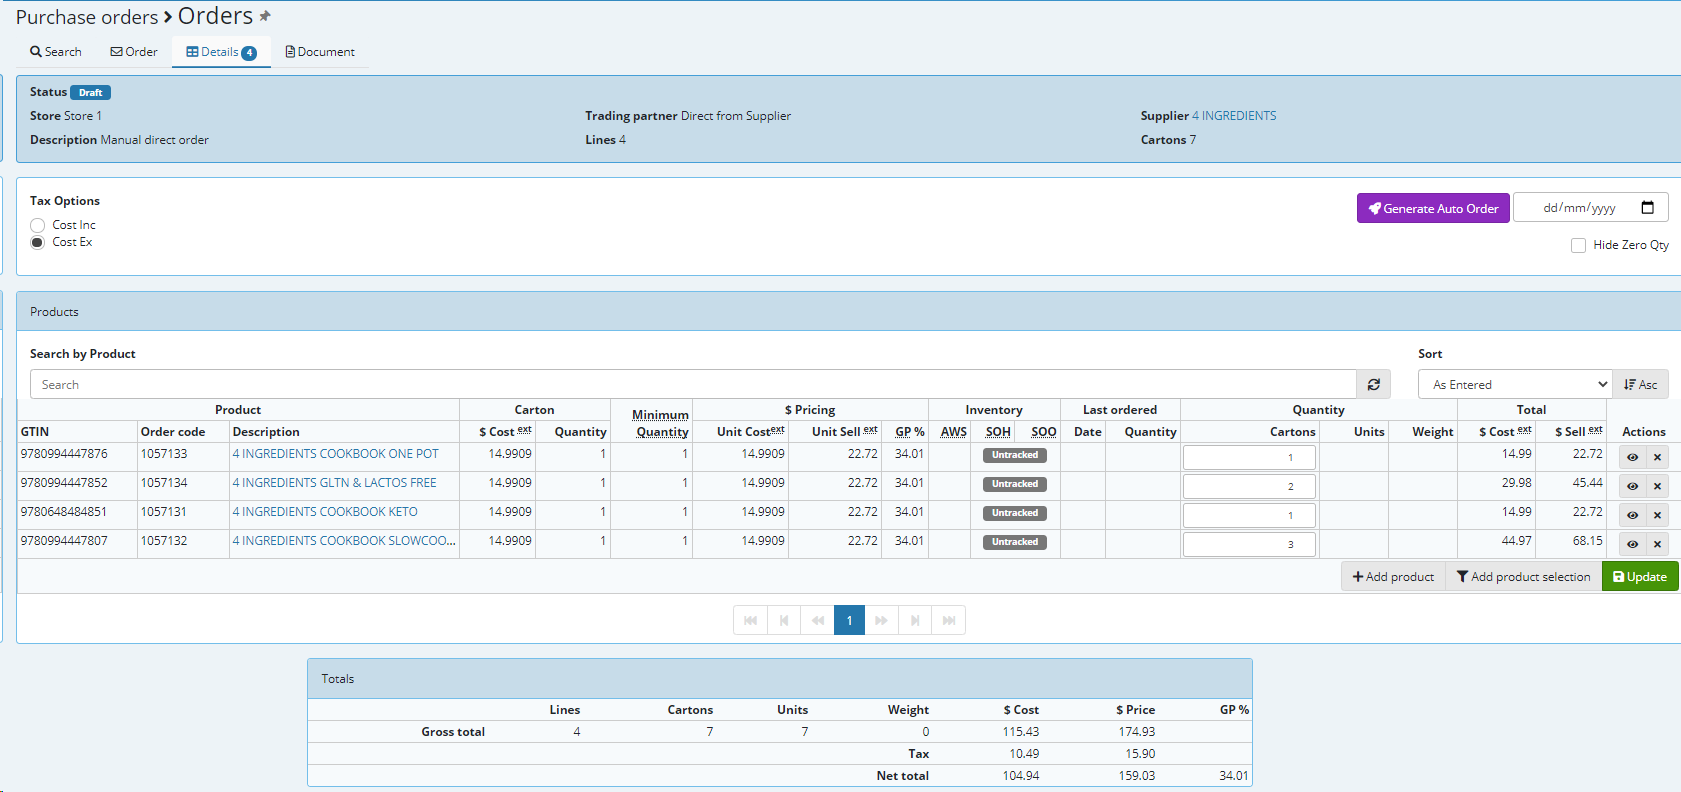Click the GP % column header
The width and height of the screenshot is (1681, 792).
910,432
